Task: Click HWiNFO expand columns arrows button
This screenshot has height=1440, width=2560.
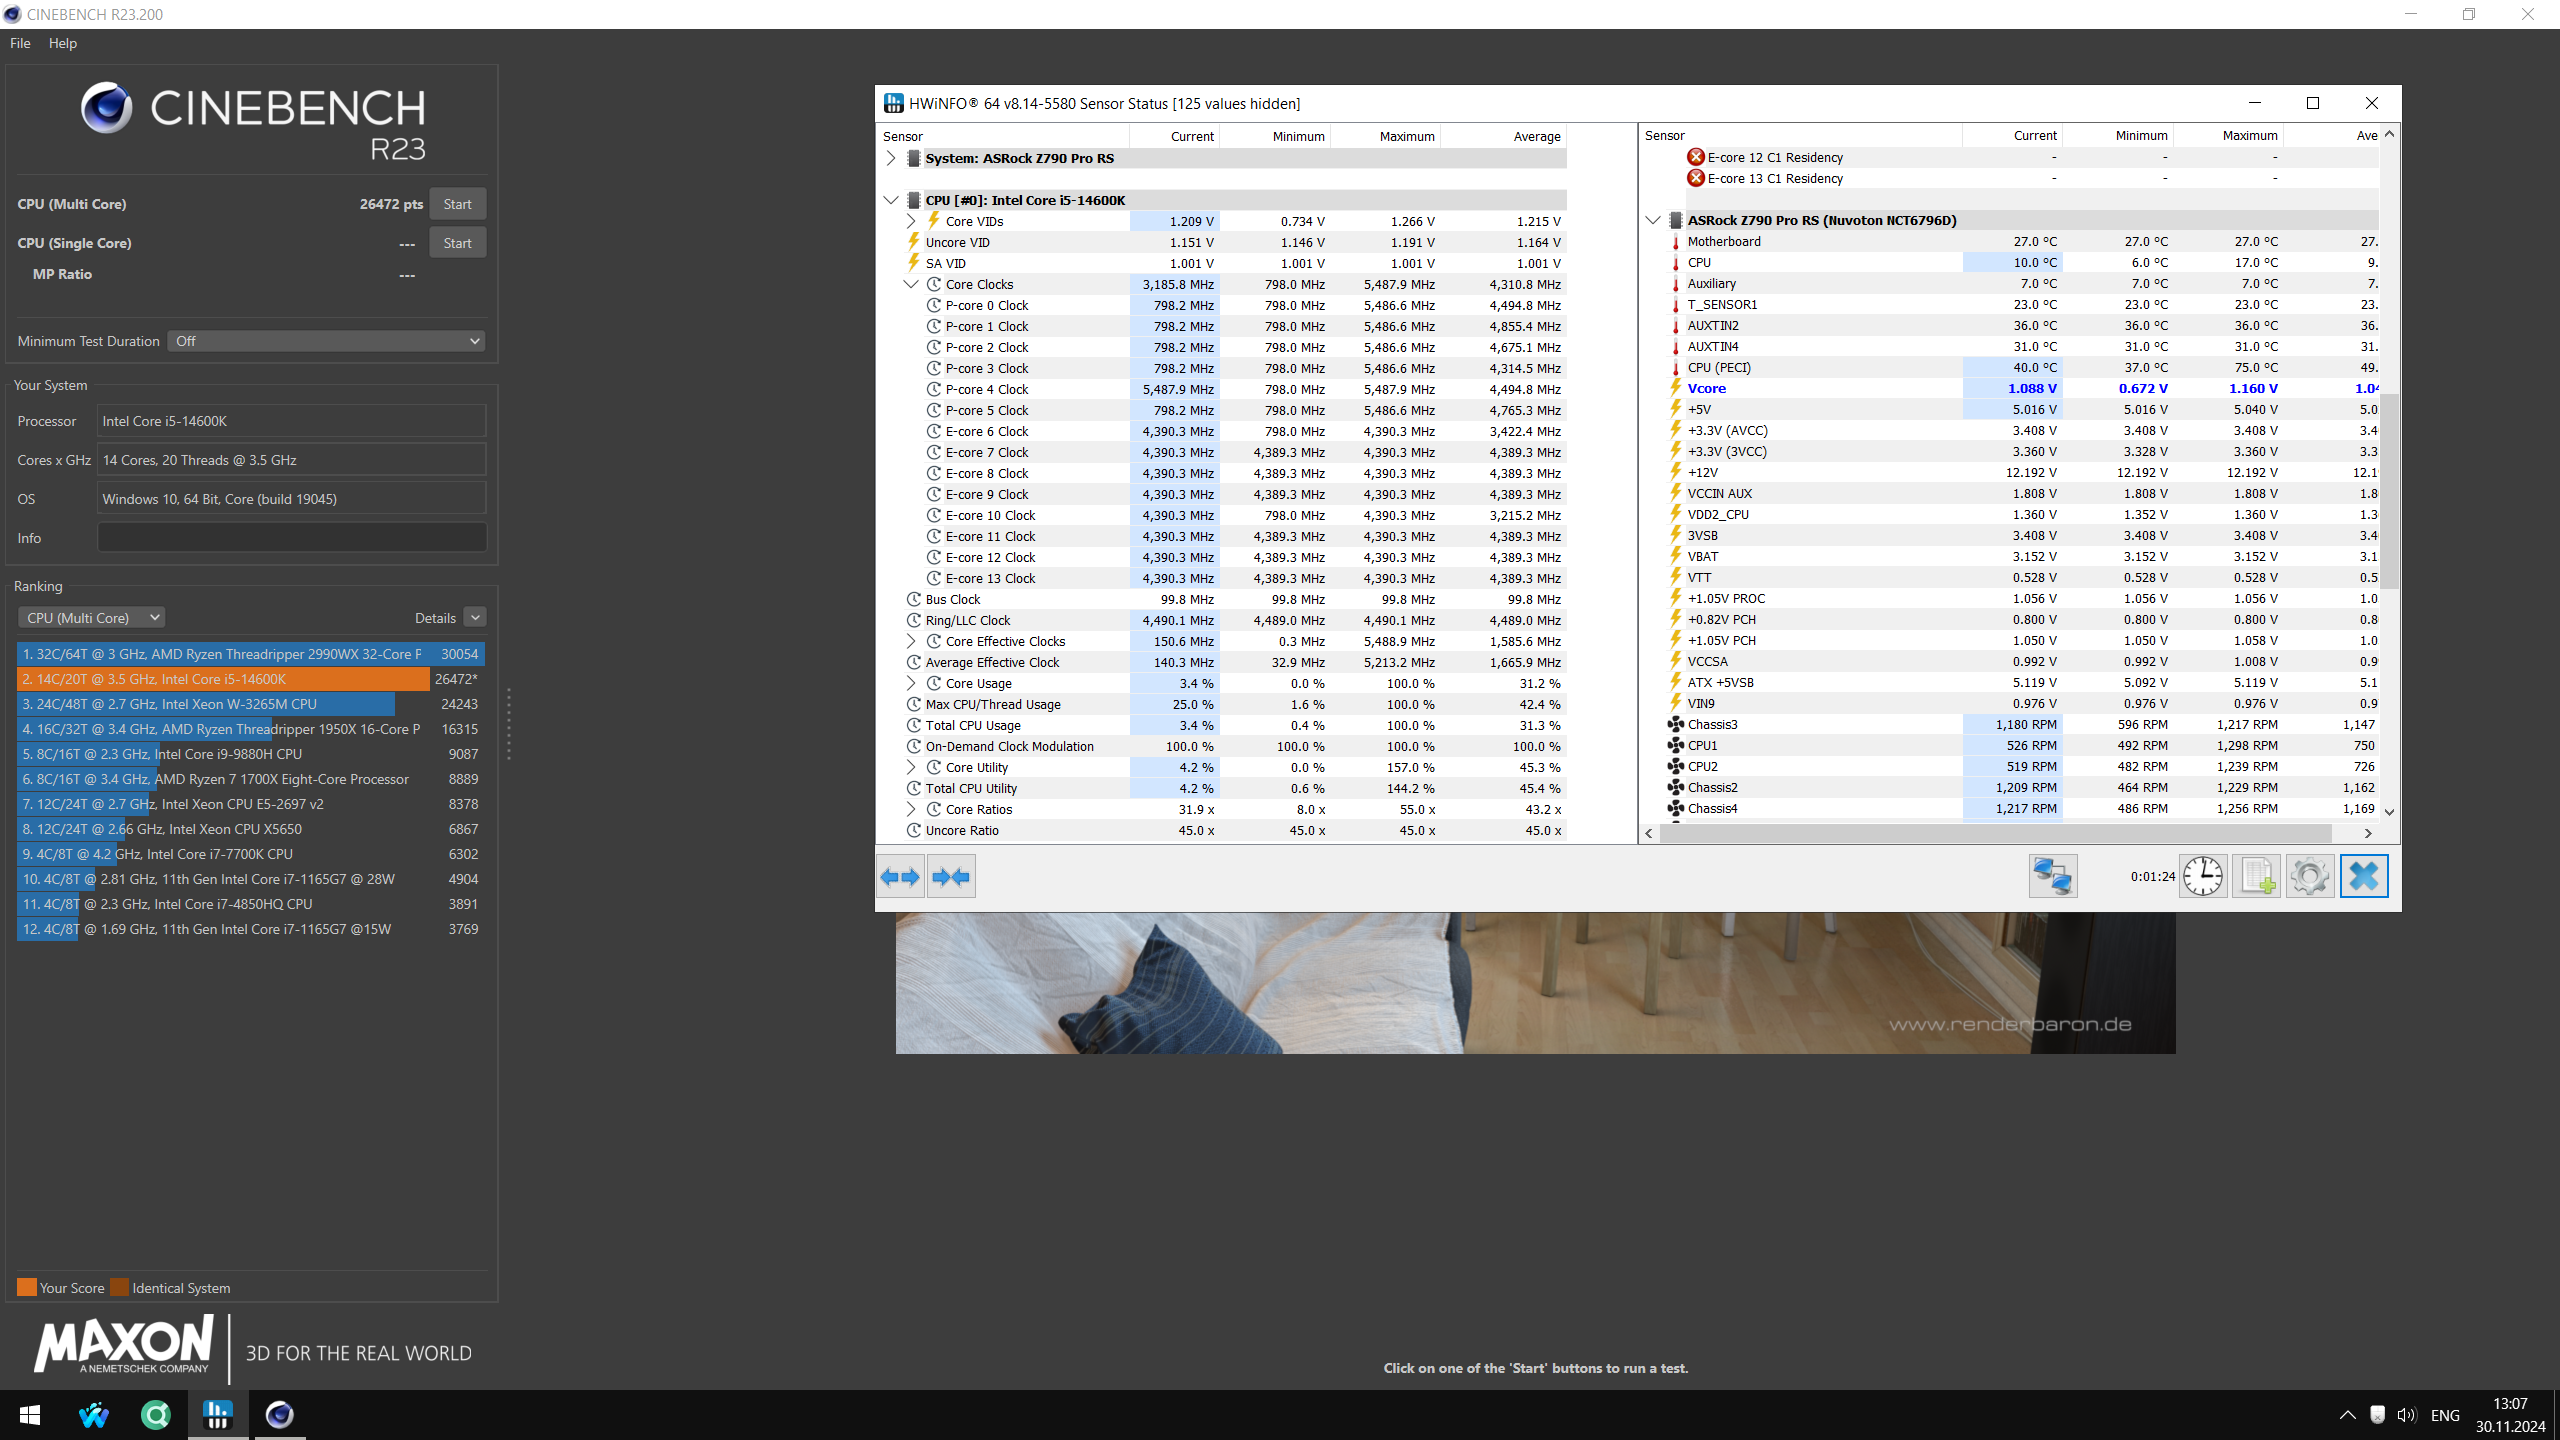Action: (900, 877)
